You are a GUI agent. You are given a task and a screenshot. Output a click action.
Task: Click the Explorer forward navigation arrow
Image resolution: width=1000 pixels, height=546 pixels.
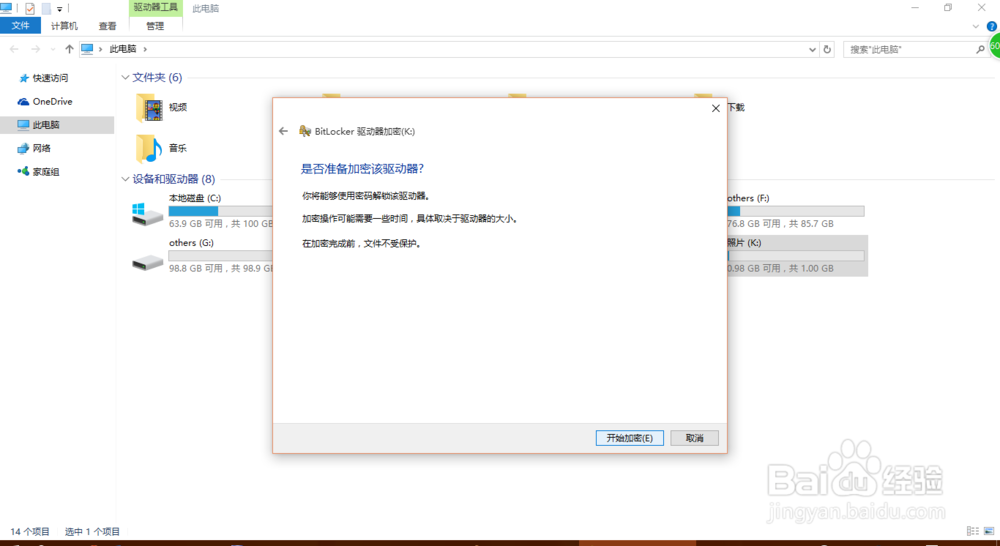36,49
